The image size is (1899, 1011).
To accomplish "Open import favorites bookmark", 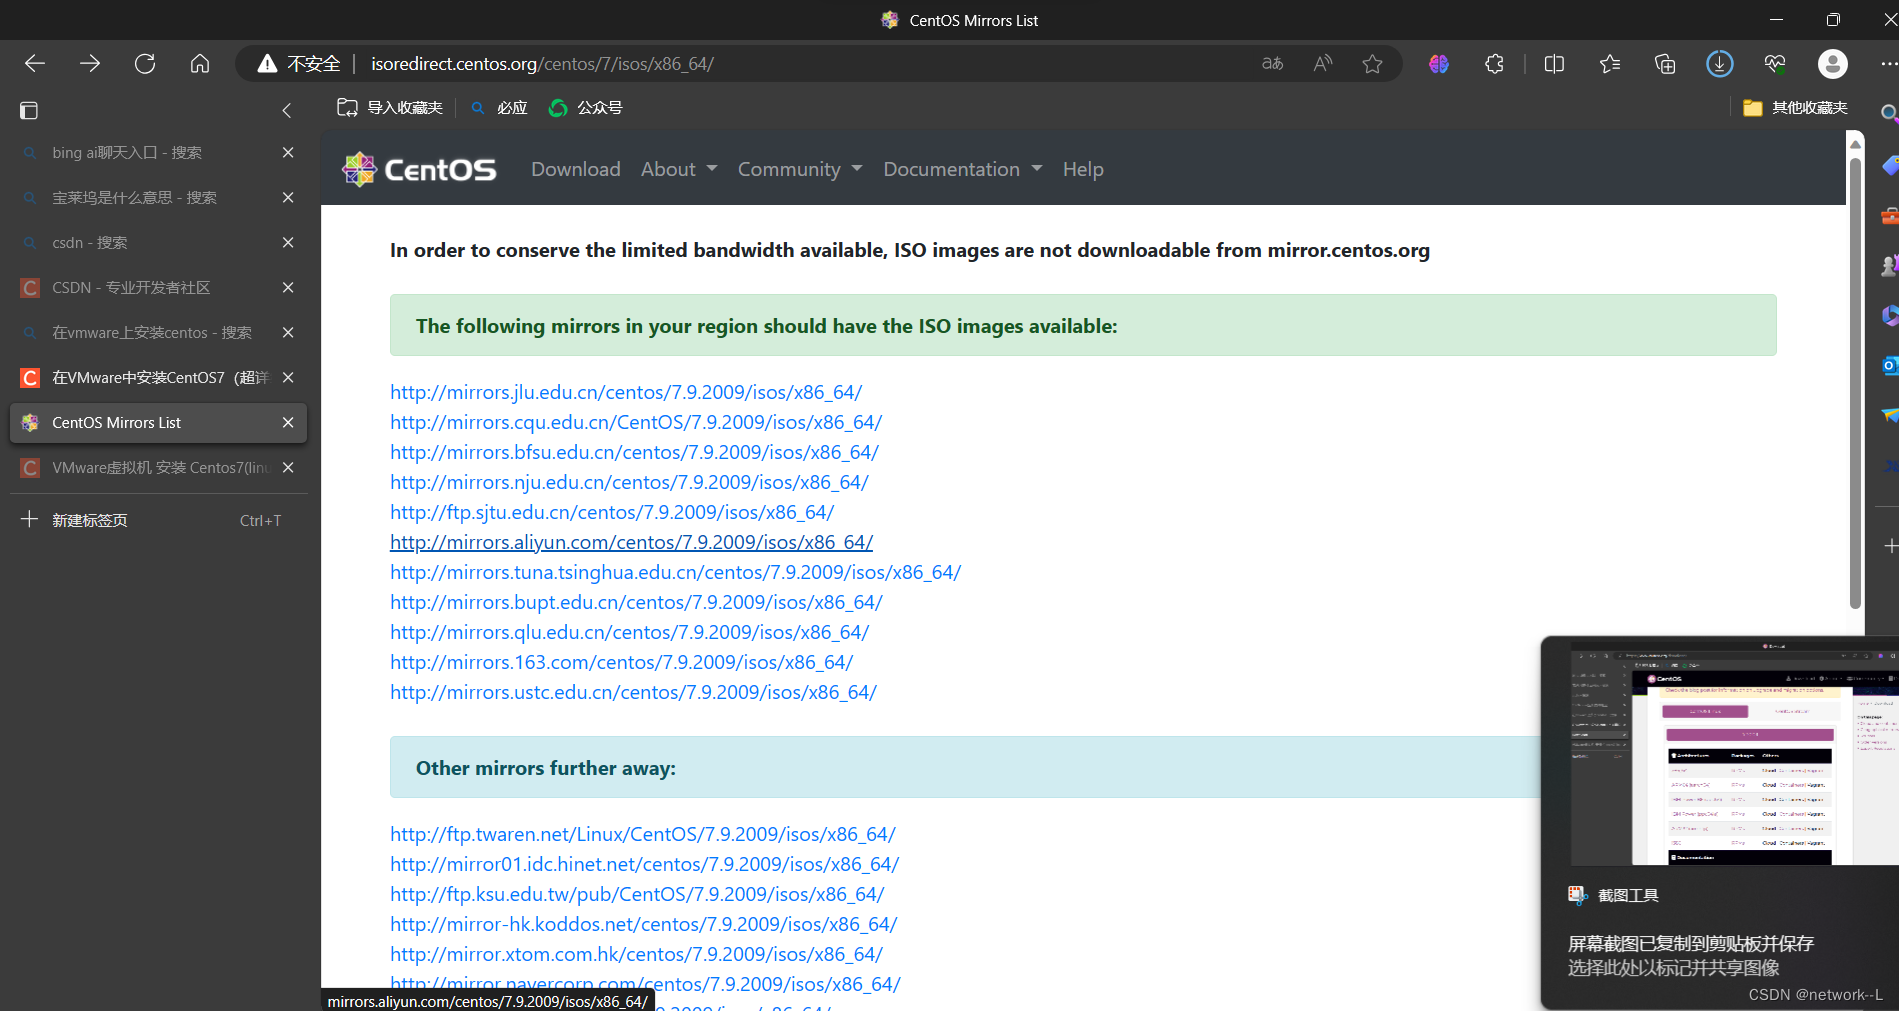I will (x=390, y=108).
